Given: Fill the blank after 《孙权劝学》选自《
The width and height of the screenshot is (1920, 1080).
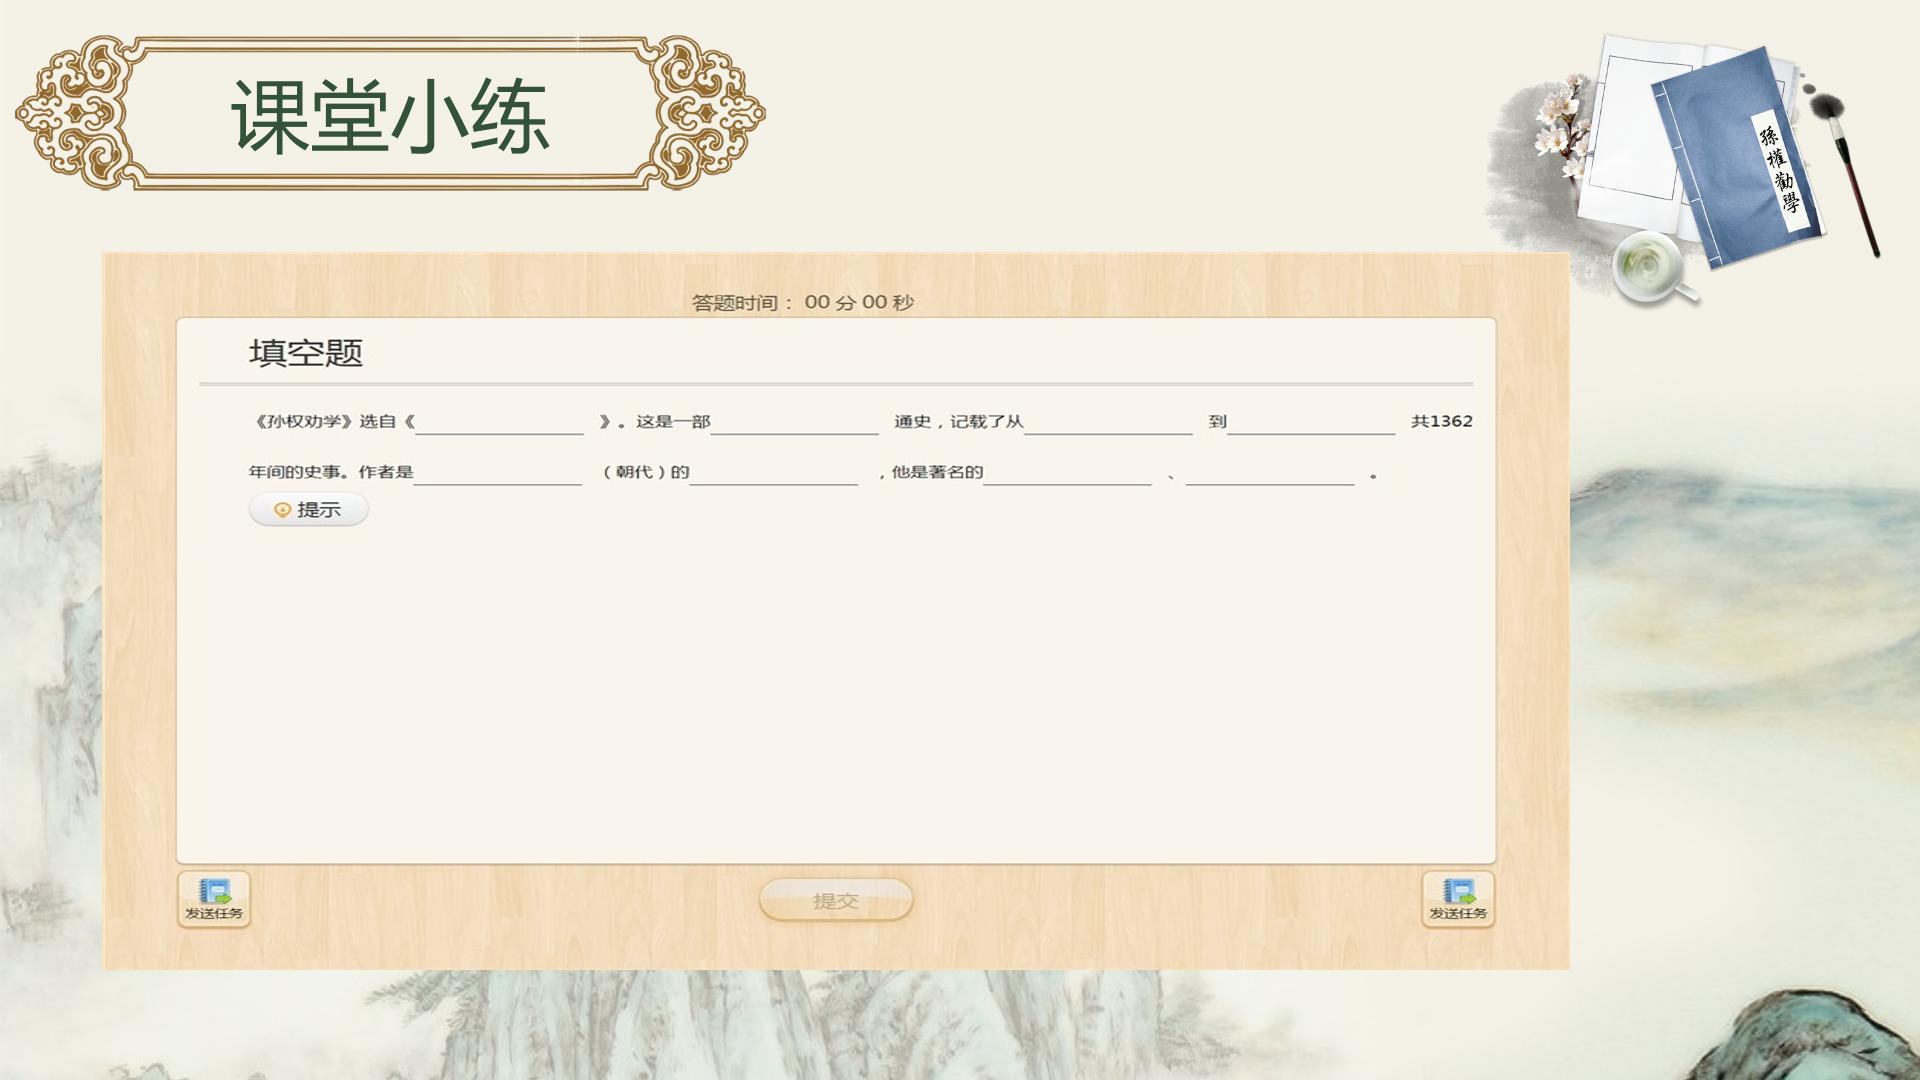Looking at the screenshot, I should [x=499, y=422].
